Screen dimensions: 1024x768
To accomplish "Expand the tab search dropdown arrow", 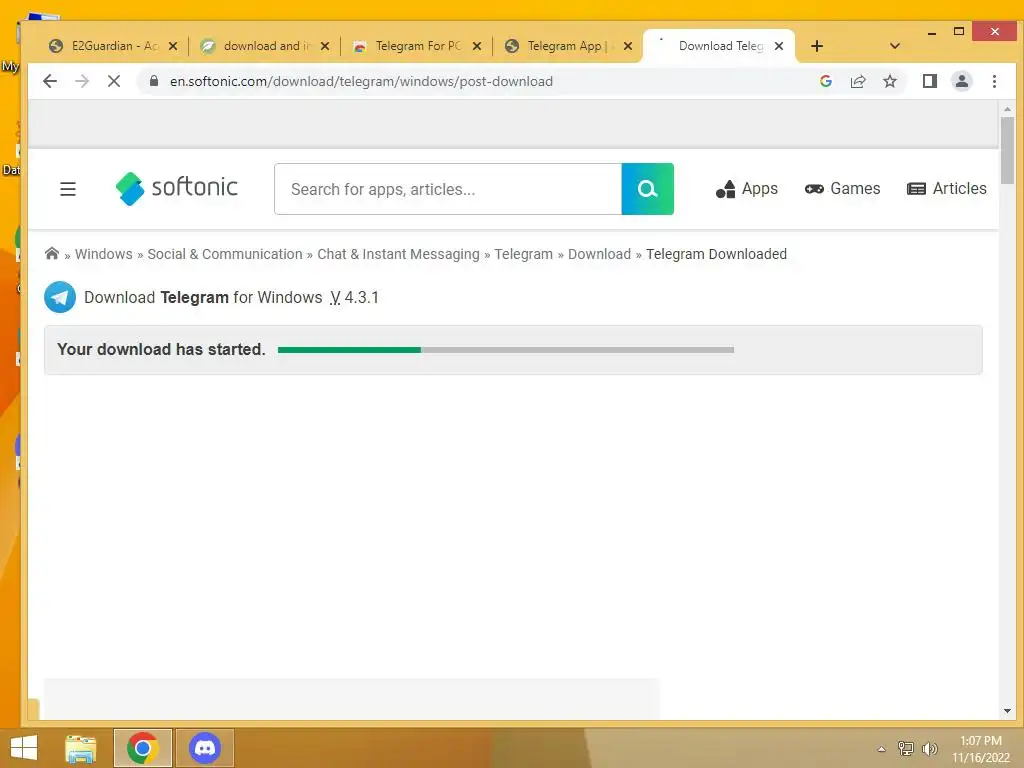I will tap(895, 46).
